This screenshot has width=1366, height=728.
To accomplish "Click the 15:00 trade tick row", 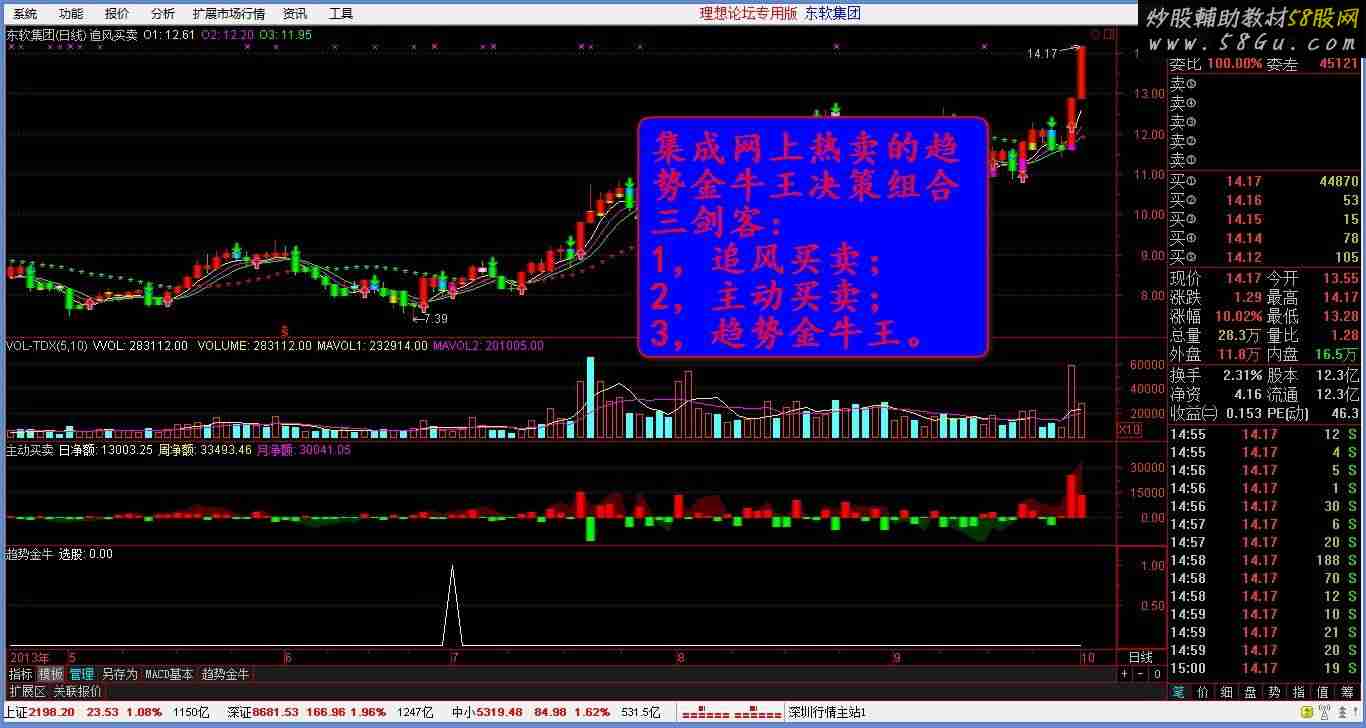I will (1264, 668).
